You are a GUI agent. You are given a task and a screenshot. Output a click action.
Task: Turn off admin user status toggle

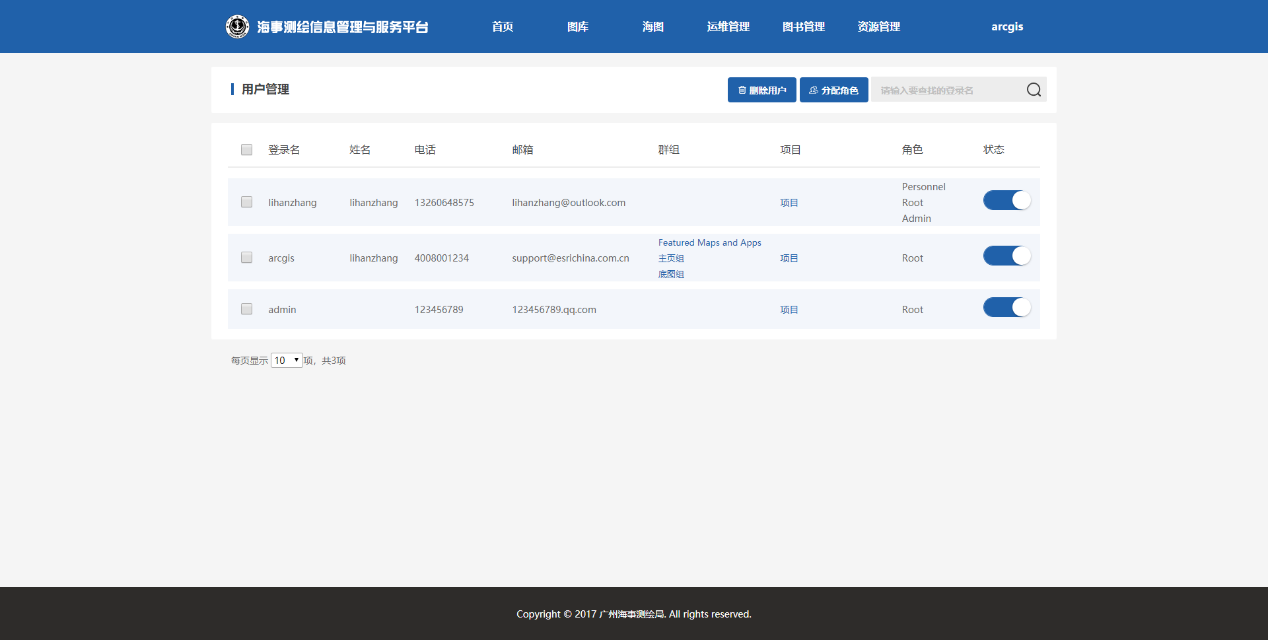(x=1006, y=307)
